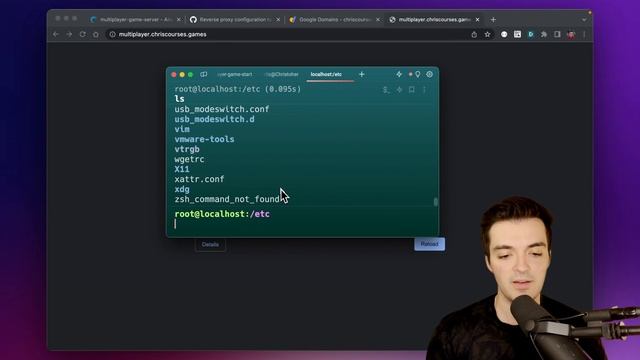Image resolution: width=640 pixels, height=360 pixels.
Task: Ask AI about the ls block
Action: [x=399, y=90]
